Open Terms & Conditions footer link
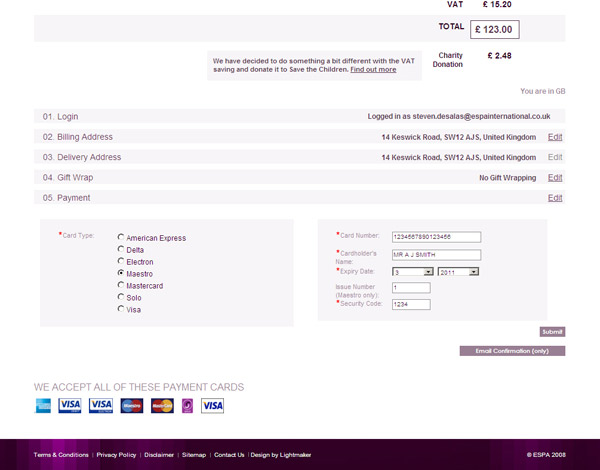600x470 pixels. pyautogui.click(x=61, y=455)
